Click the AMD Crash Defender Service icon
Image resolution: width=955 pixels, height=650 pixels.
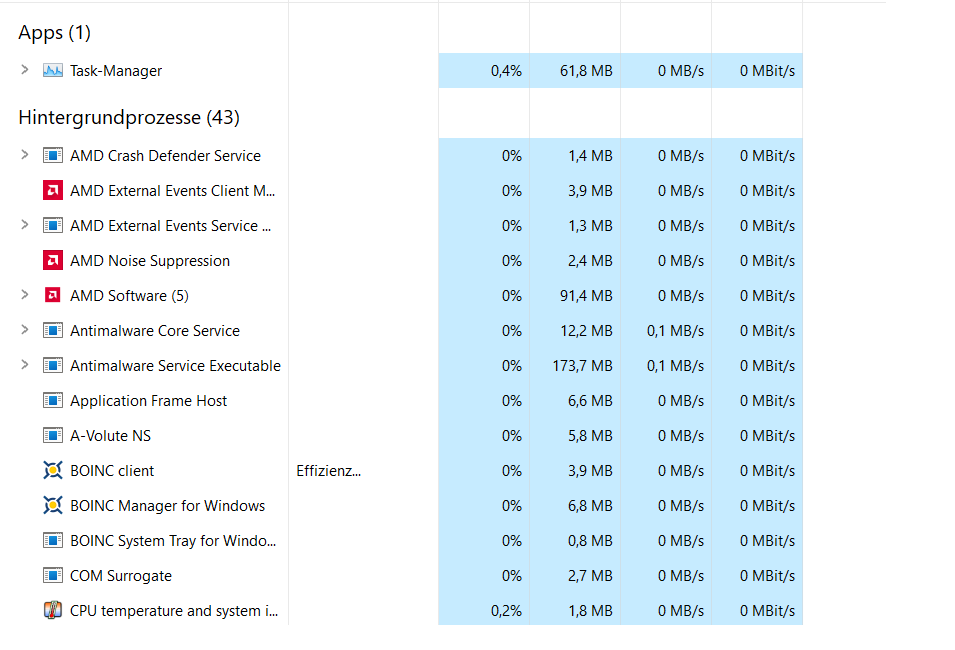[x=53, y=156]
